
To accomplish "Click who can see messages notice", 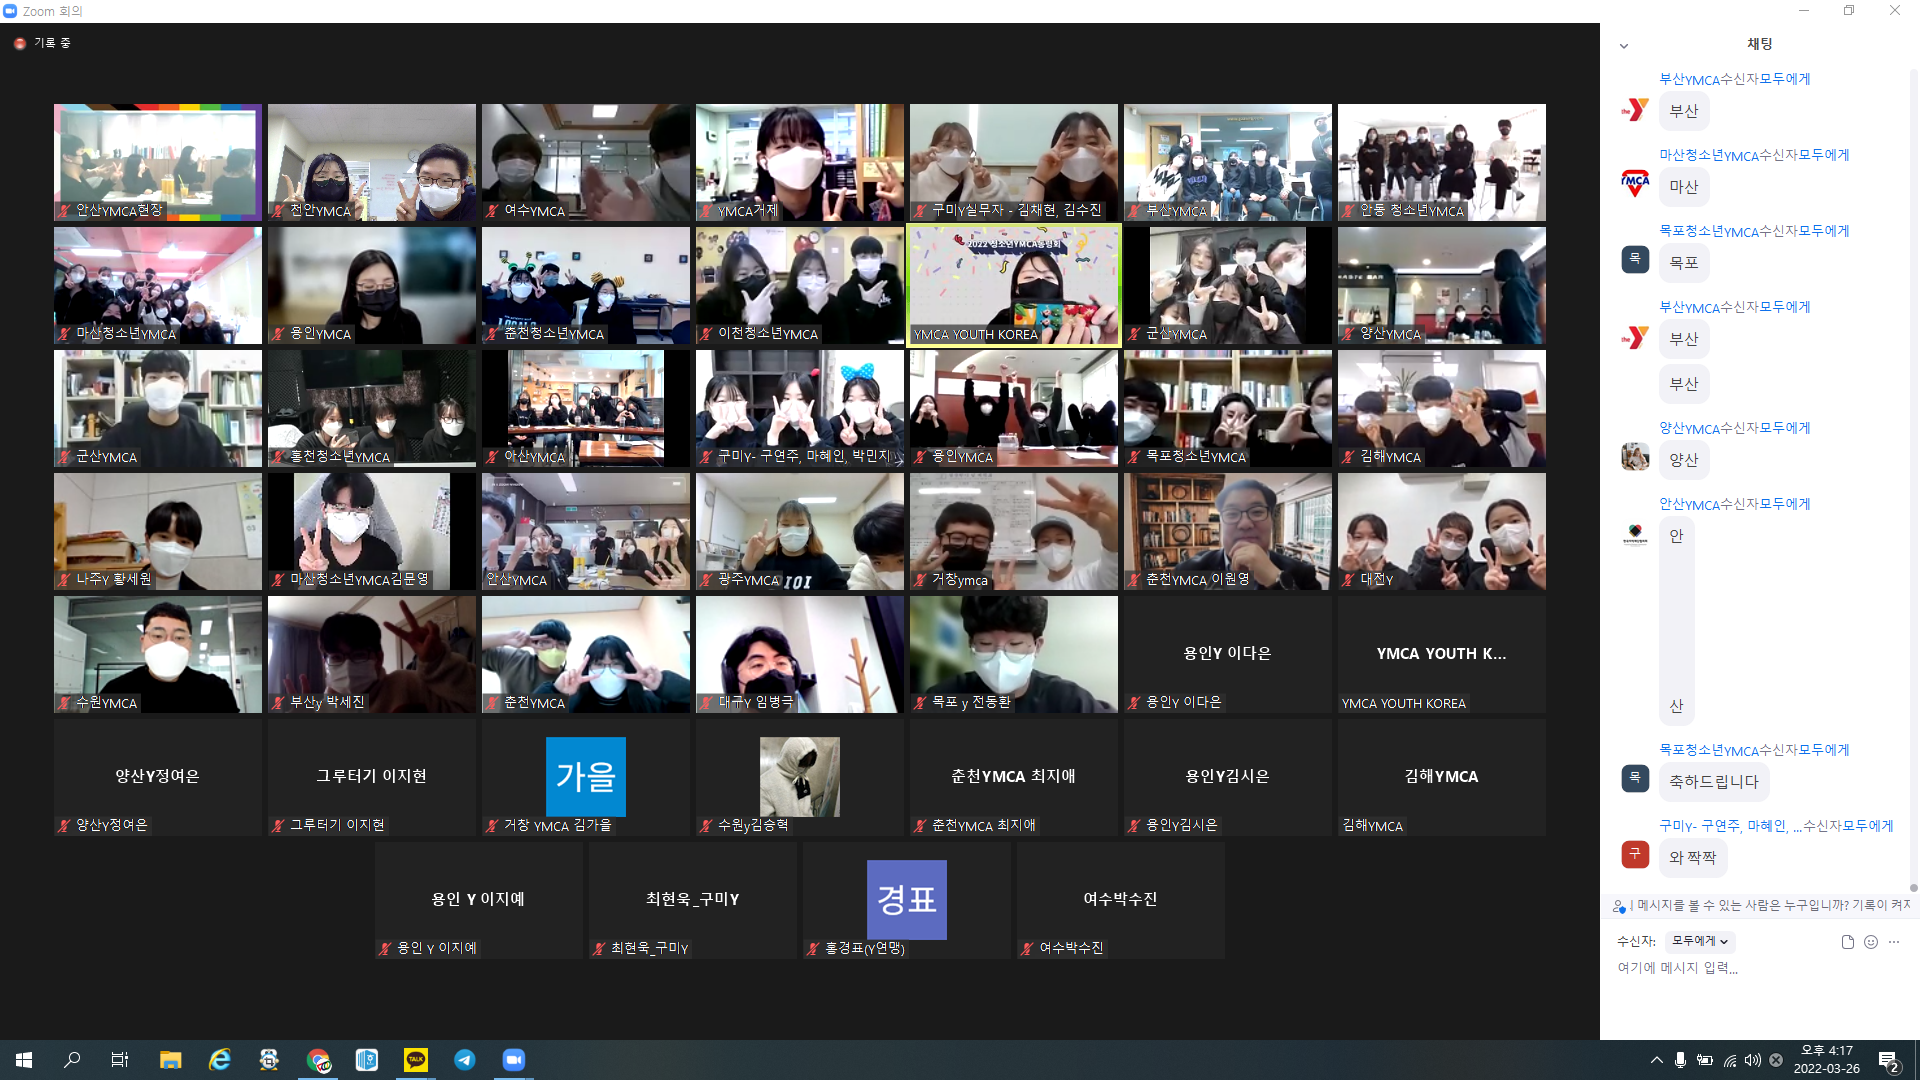I will coord(1762,905).
